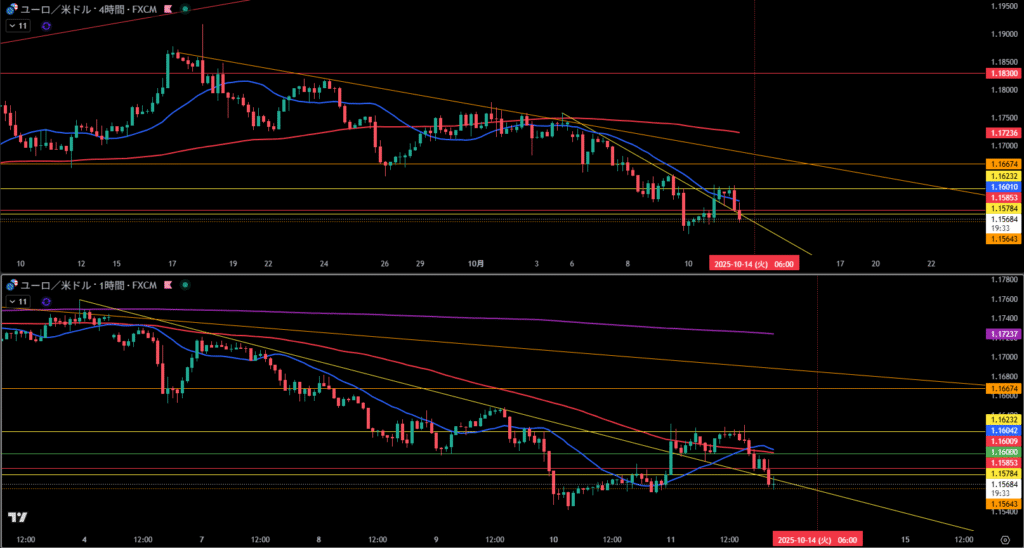The image size is (1024, 548).
Task: Open the ユーロ/米ドル 4時間 symbol title
Action: [x=88, y=8]
